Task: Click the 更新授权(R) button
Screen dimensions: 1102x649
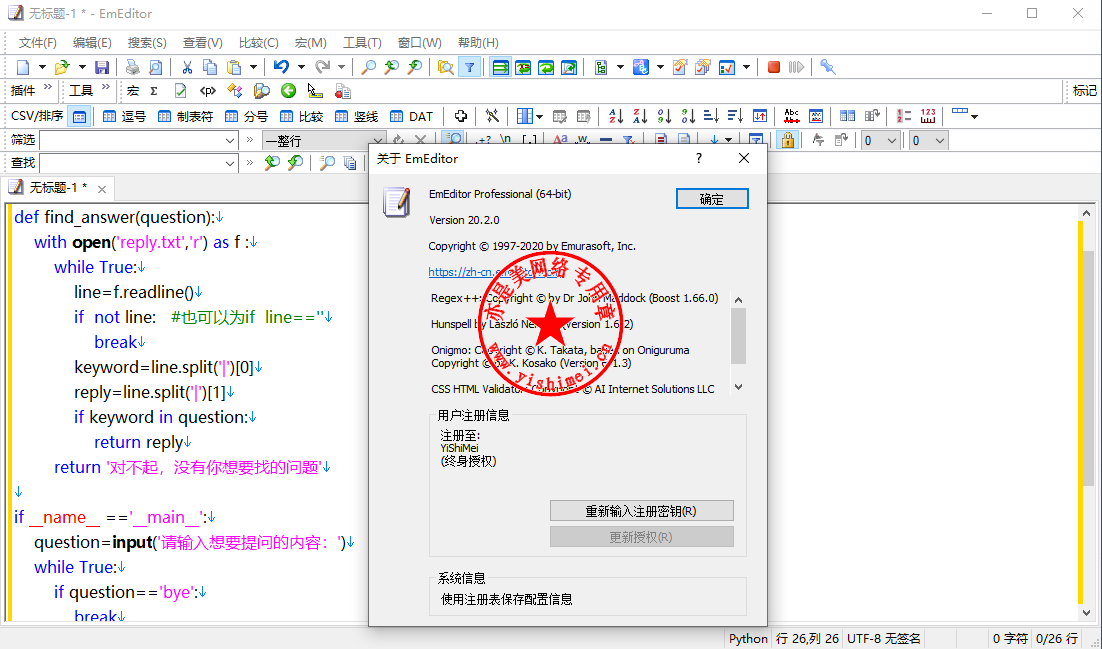Action: click(x=641, y=537)
